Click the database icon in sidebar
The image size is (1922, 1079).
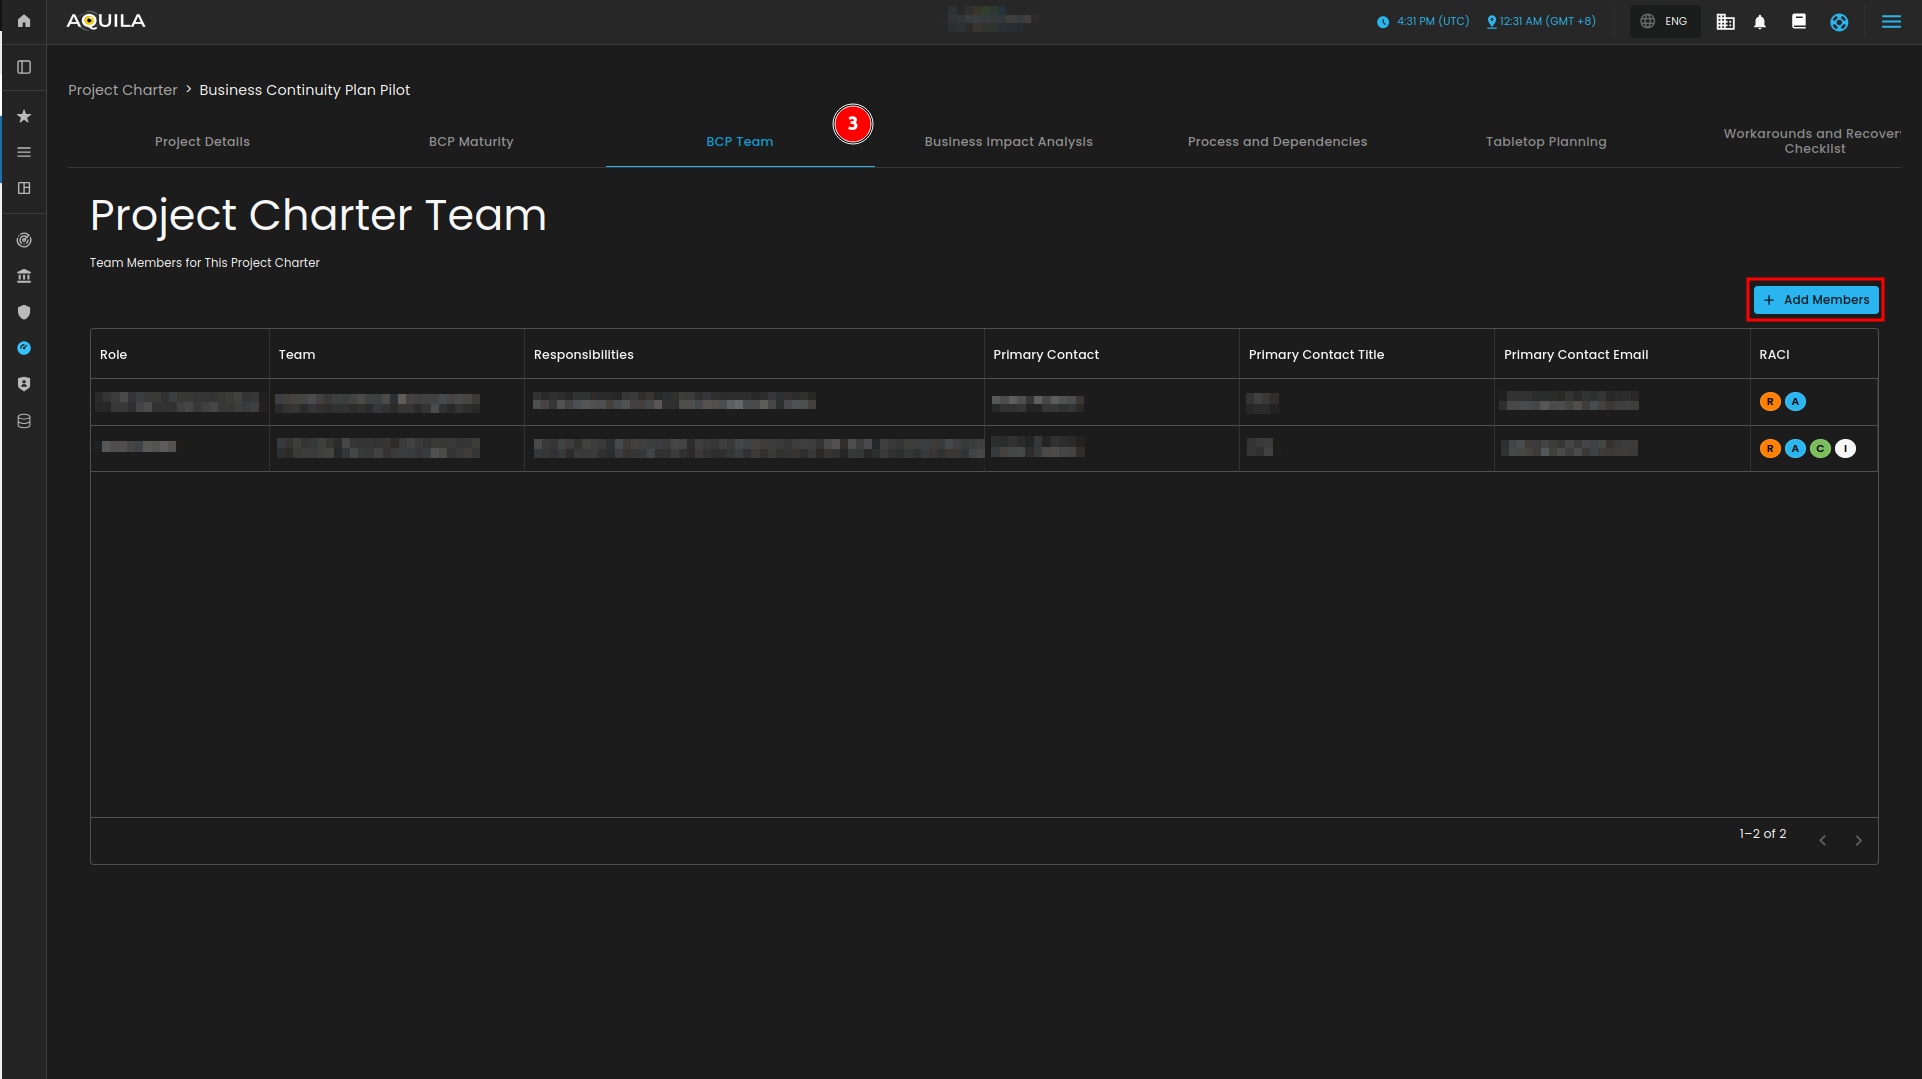point(24,421)
